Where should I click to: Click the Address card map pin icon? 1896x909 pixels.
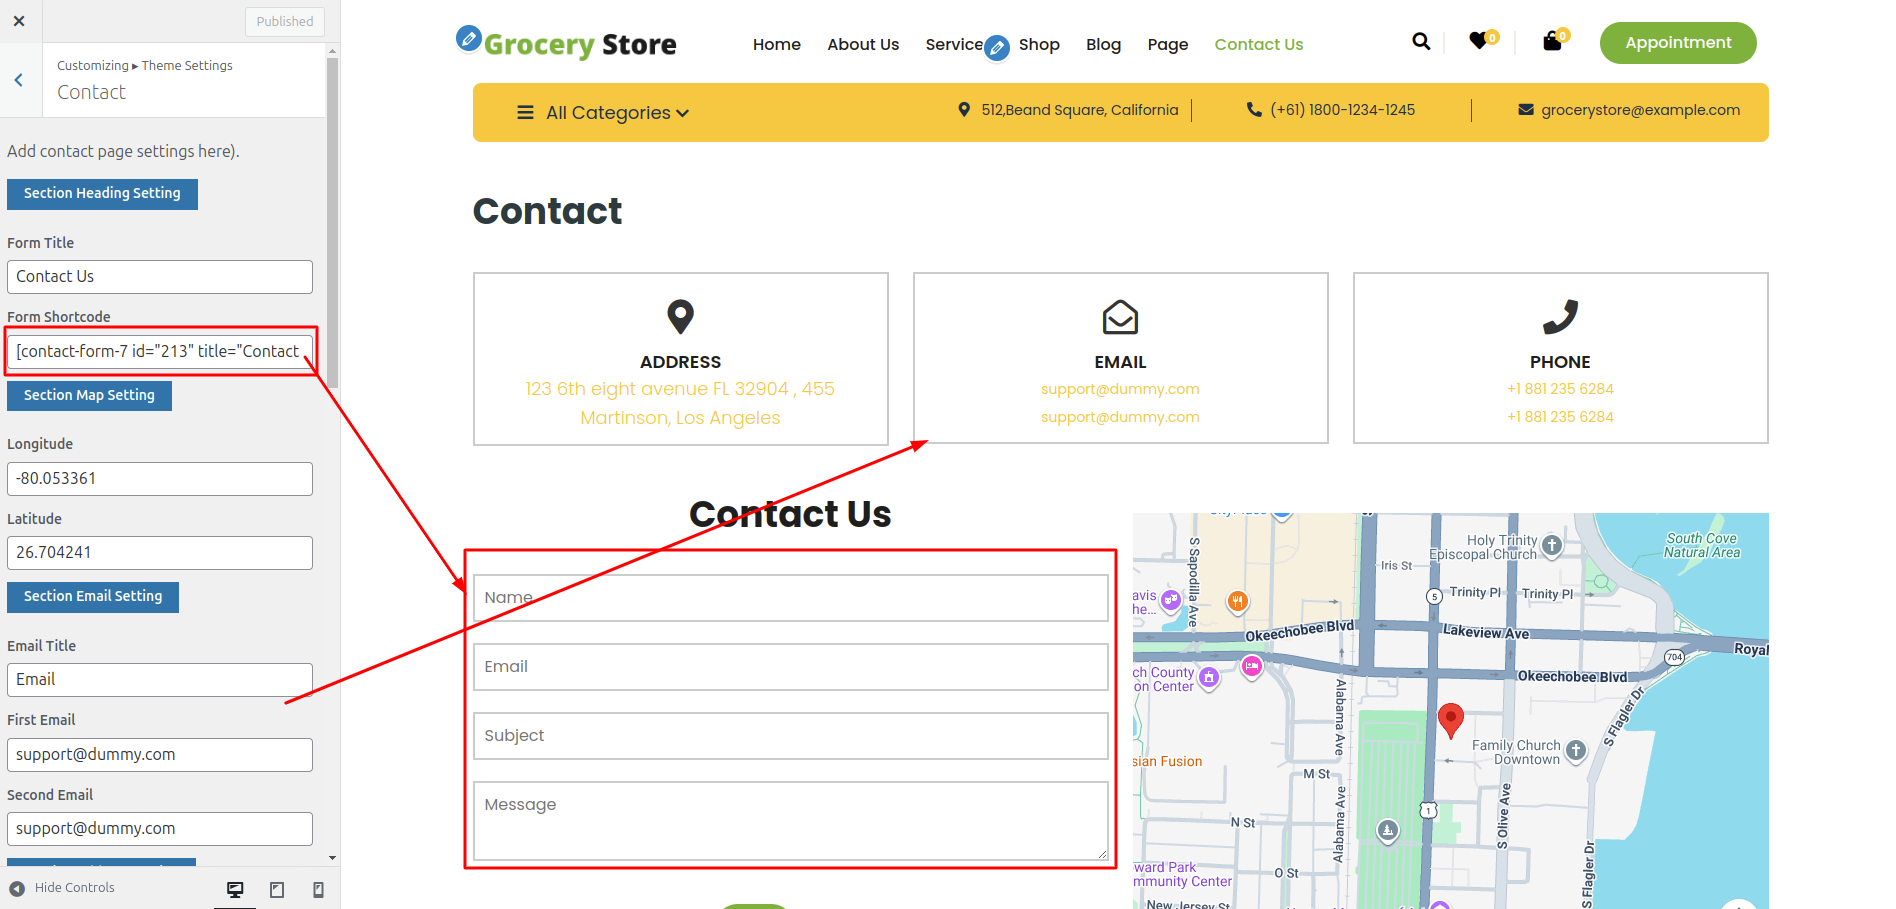pyautogui.click(x=680, y=317)
